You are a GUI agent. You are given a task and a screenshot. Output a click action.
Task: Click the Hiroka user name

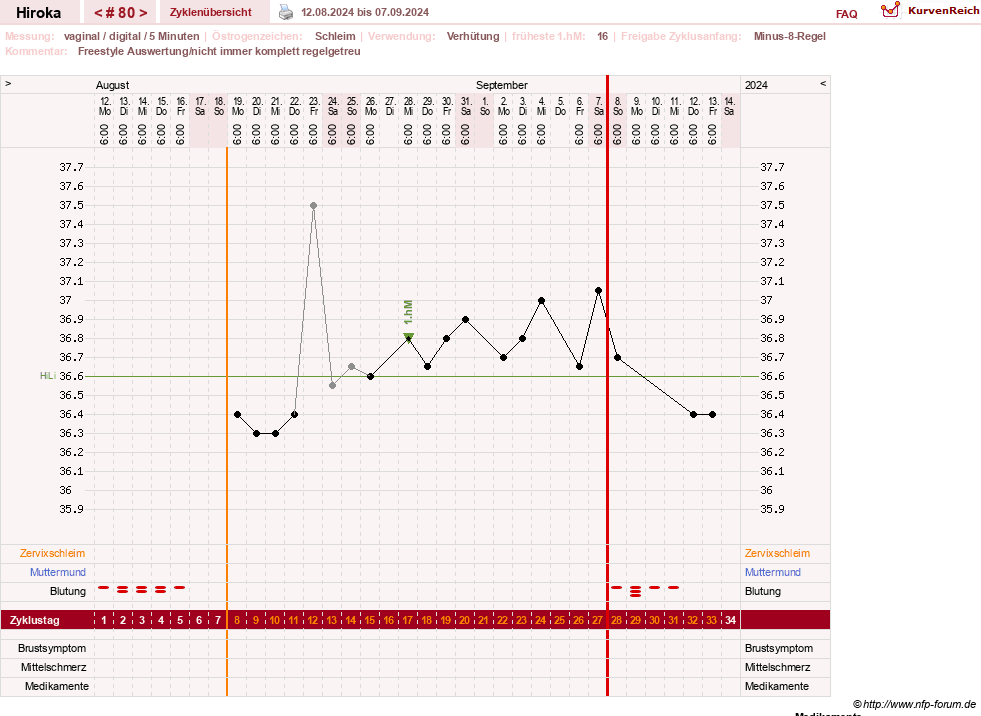pos(38,13)
